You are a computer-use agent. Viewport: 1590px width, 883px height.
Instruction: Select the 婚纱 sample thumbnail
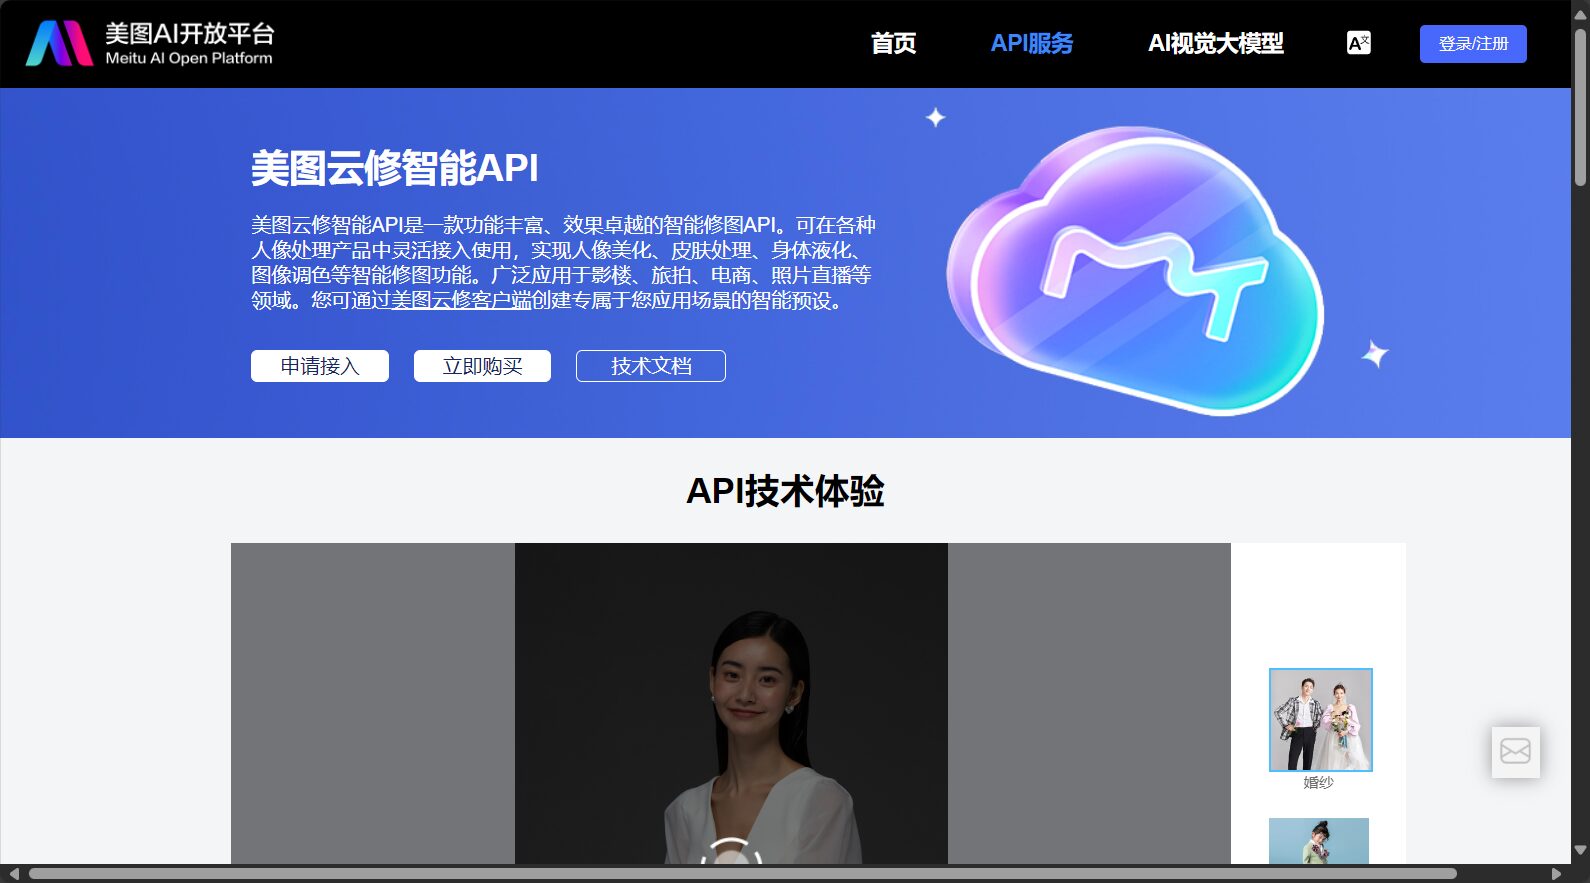1320,720
